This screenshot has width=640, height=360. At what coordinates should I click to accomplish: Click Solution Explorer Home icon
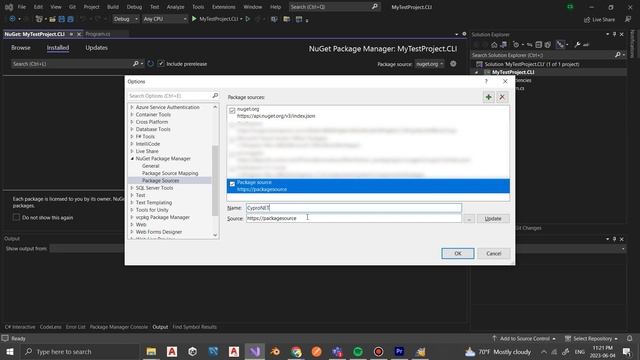coord(494,44)
